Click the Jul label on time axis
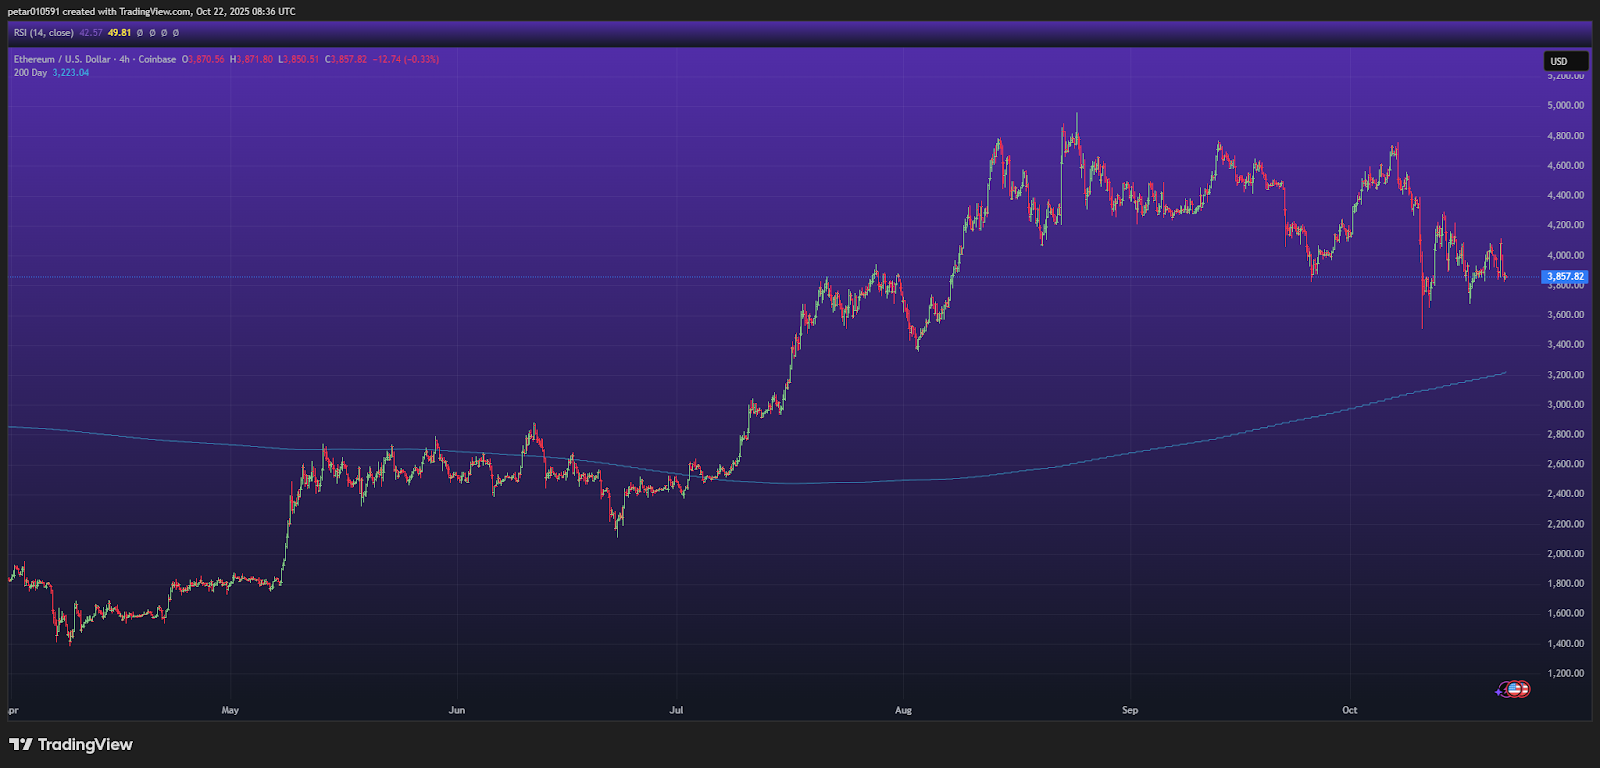 (676, 710)
